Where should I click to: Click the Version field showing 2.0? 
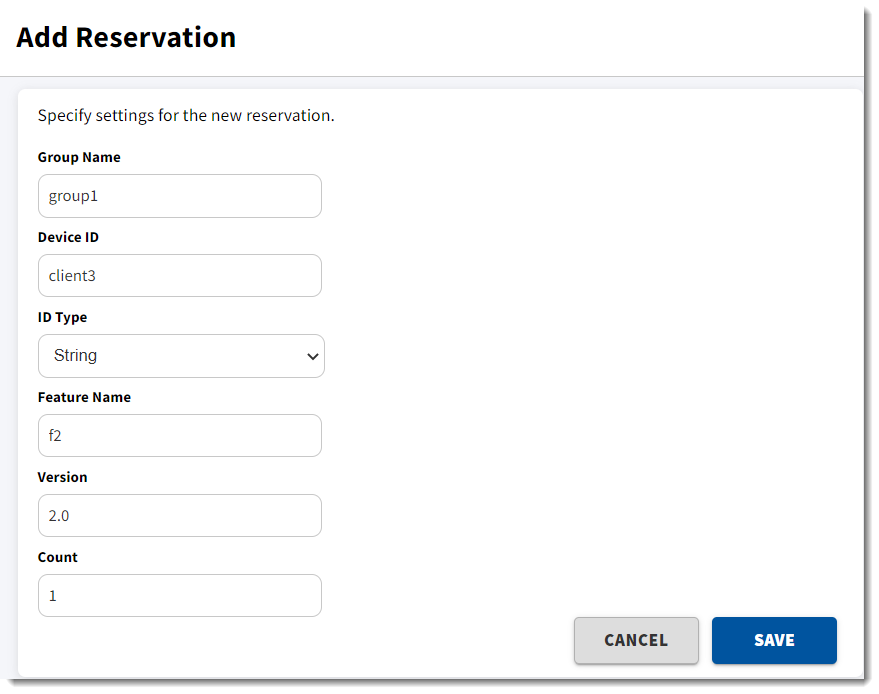coord(180,515)
